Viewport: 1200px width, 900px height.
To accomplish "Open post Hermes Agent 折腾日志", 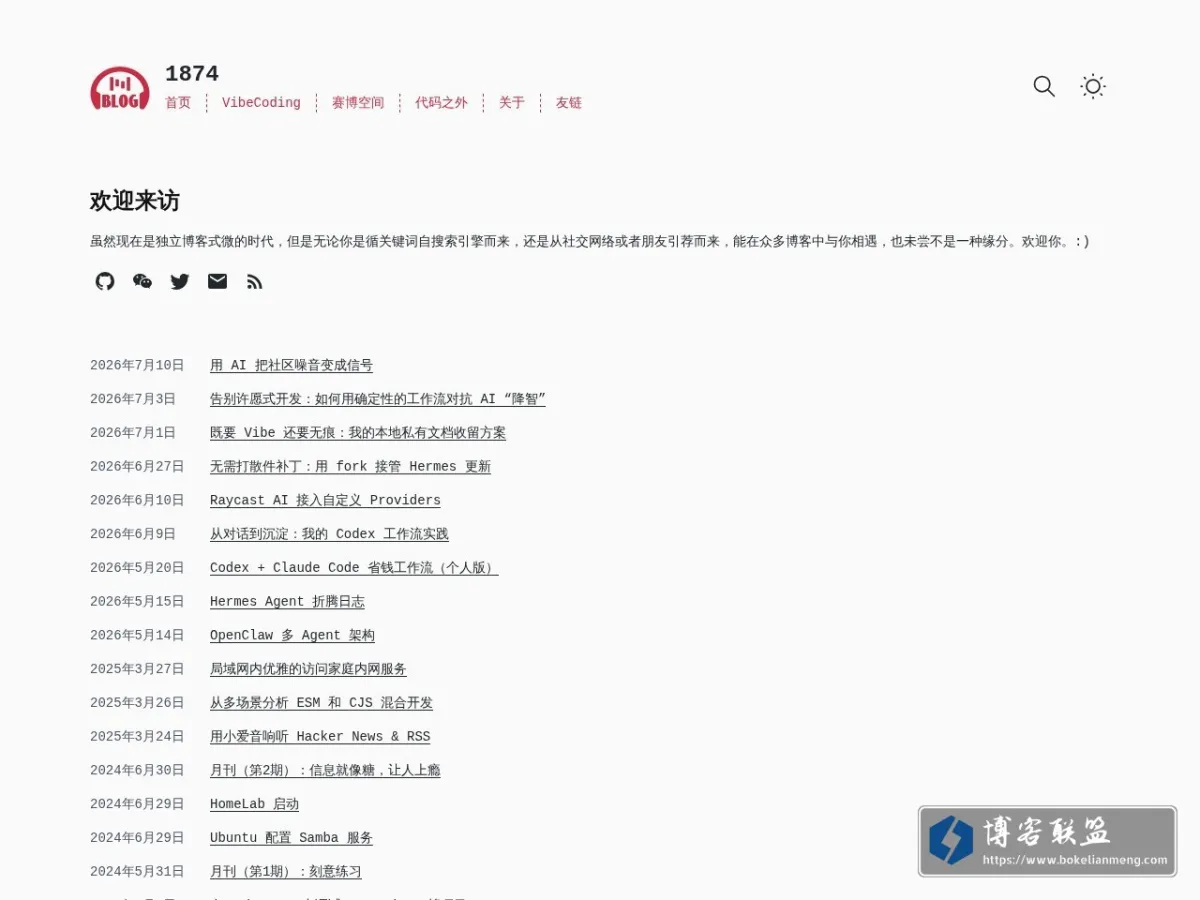I will point(287,601).
